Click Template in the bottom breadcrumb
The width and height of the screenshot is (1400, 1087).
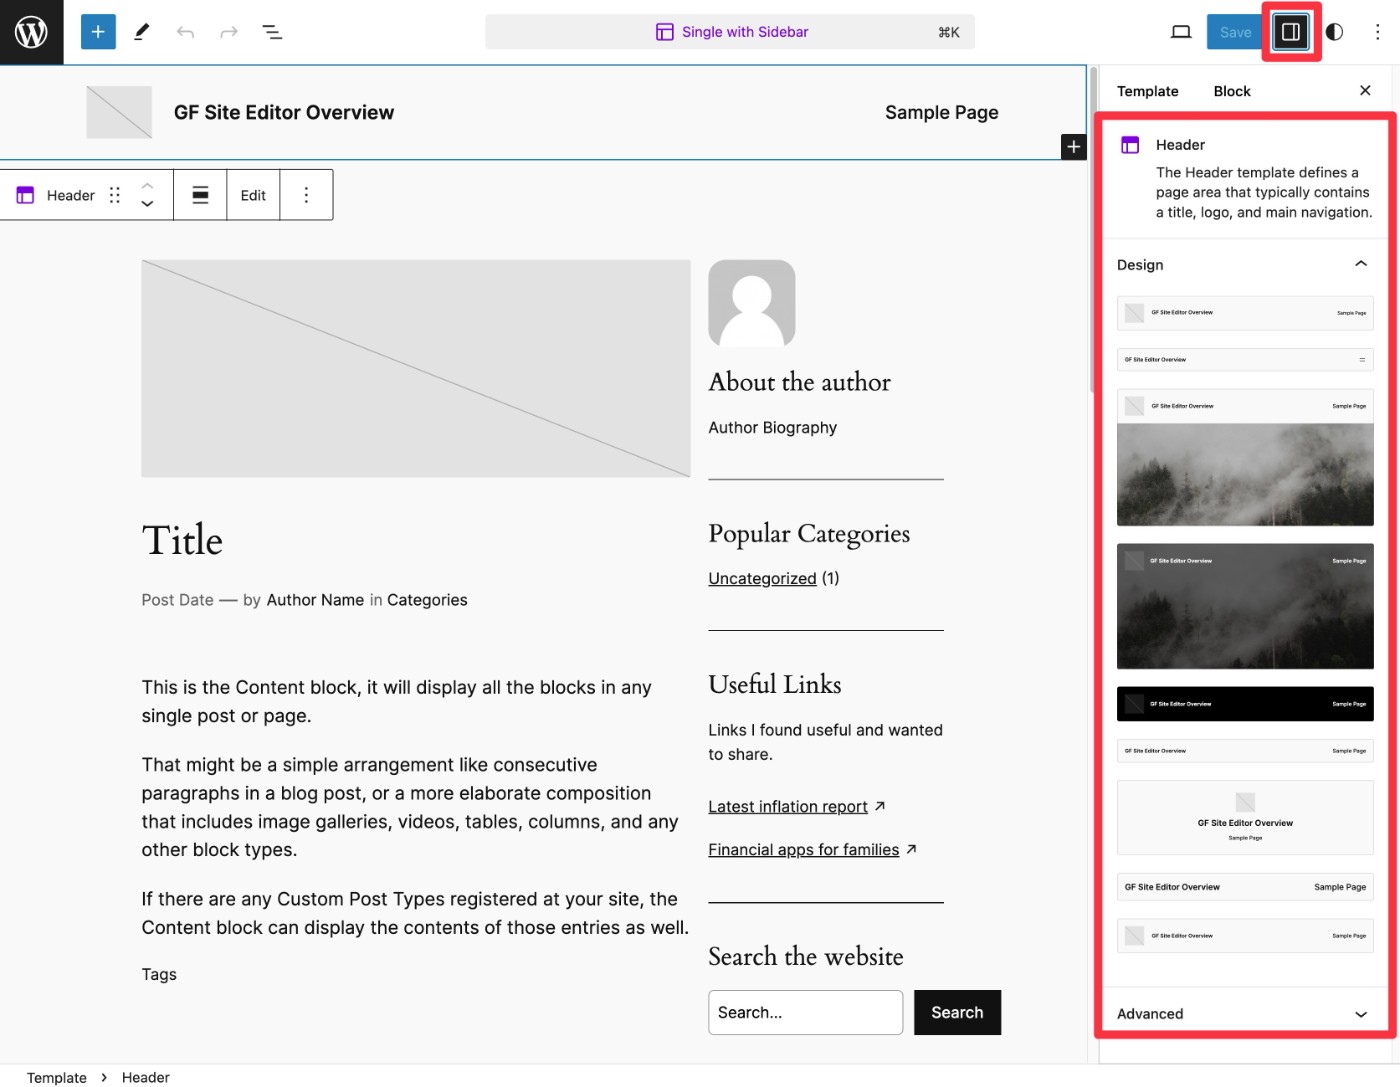(x=57, y=1077)
